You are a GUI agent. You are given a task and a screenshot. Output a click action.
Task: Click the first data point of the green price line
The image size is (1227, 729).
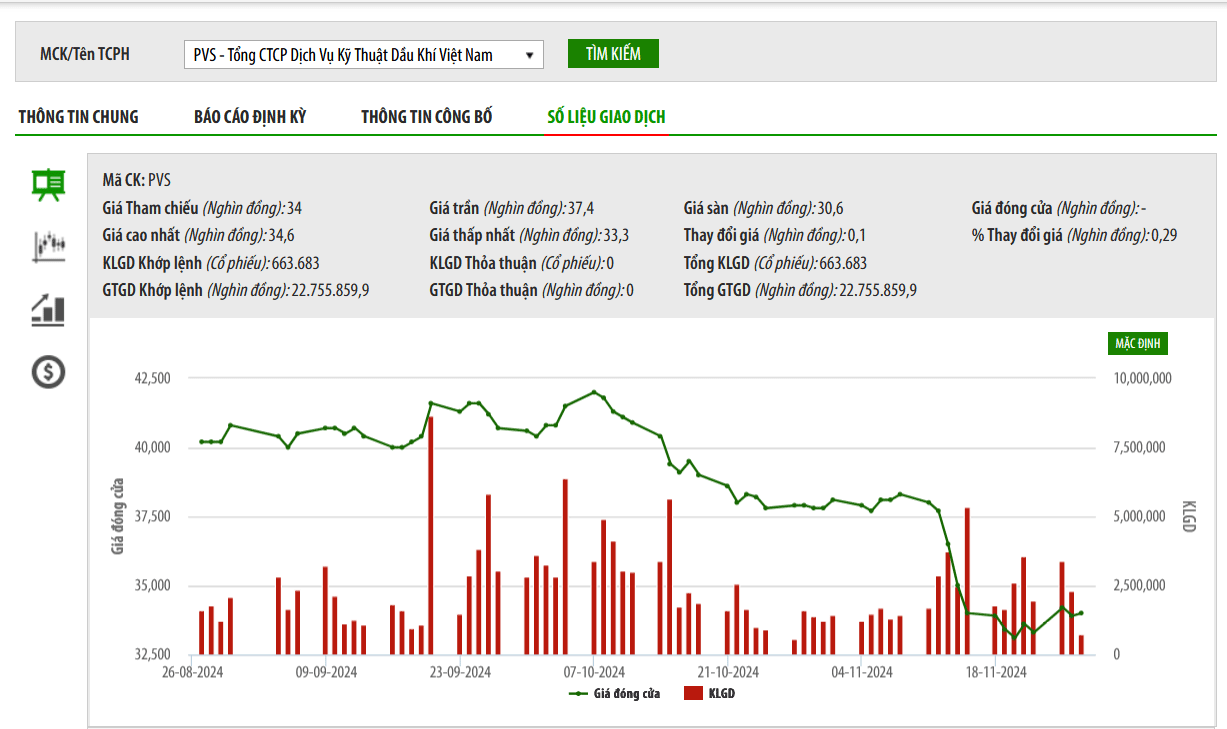pos(202,441)
